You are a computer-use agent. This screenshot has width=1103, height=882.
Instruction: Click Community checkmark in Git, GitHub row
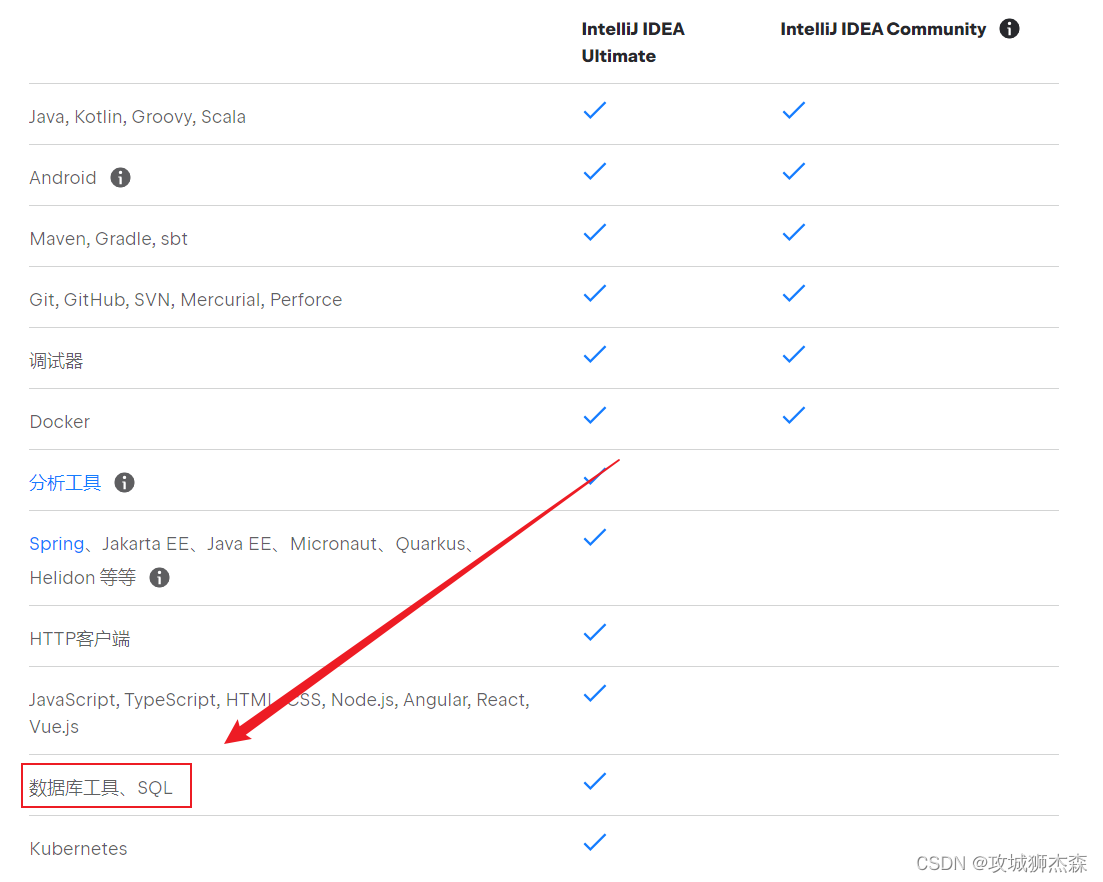pos(793,293)
